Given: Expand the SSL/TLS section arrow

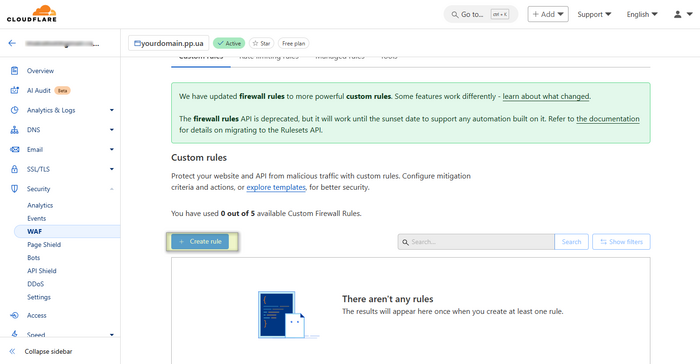Looking at the screenshot, I should click(x=112, y=169).
